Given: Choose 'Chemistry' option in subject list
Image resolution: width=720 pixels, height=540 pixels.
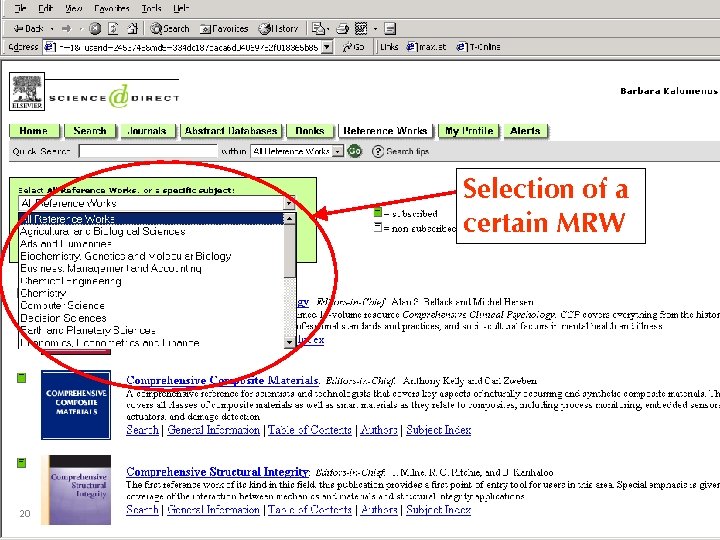Looking at the screenshot, I should 151,293.
